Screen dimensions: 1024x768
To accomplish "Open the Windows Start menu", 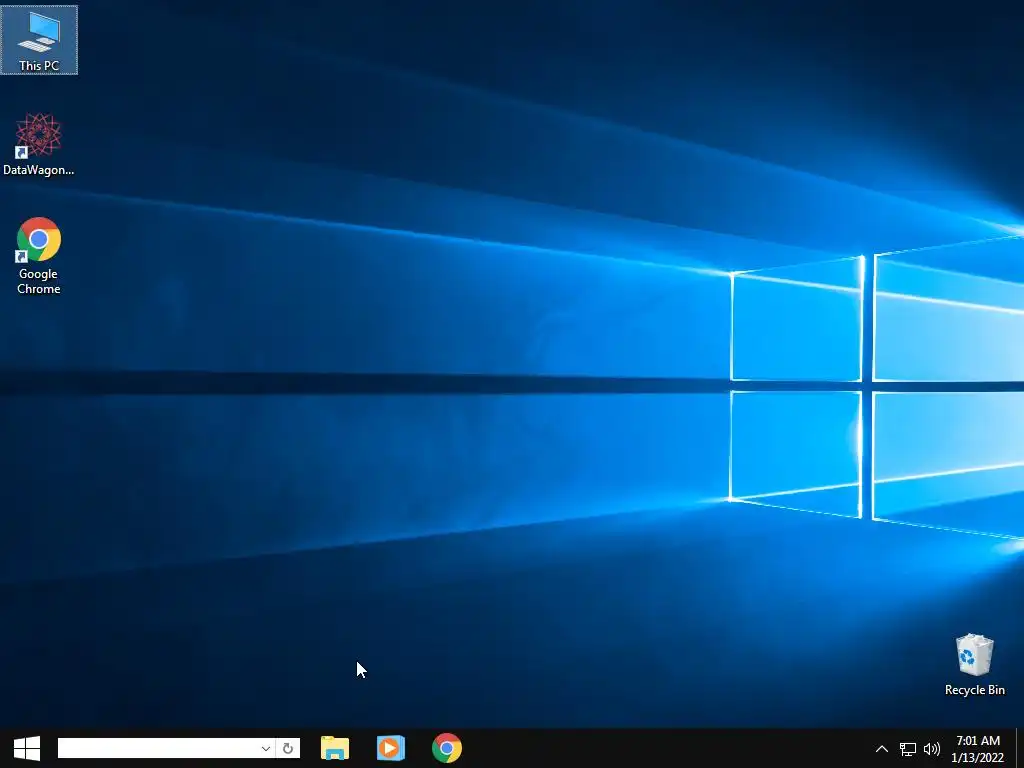I will tap(27, 748).
